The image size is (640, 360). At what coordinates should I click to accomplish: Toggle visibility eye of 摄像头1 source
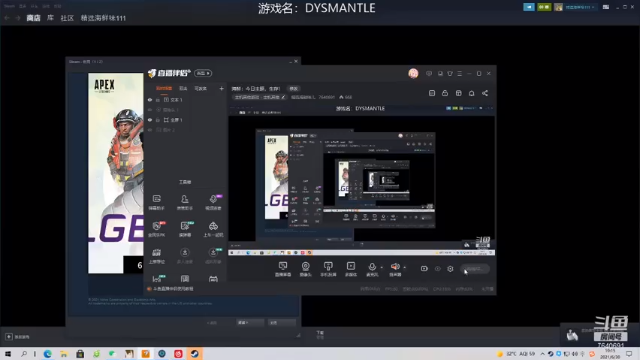pyautogui.click(x=150, y=110)
